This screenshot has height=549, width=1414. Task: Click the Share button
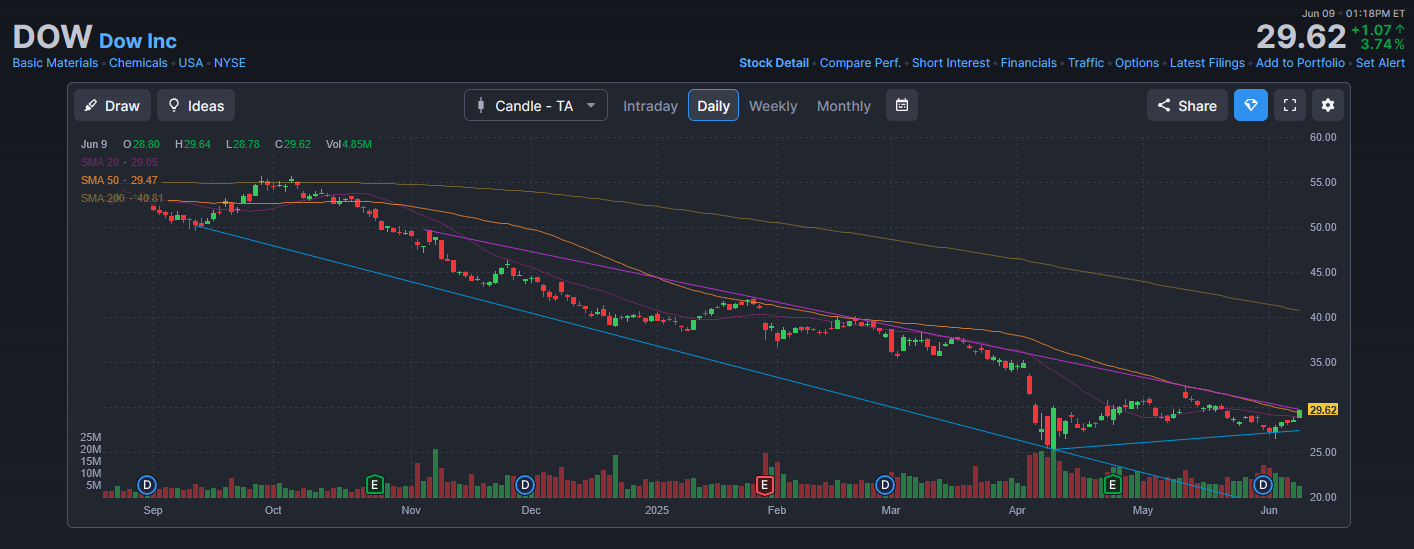tap(1187, 106)
